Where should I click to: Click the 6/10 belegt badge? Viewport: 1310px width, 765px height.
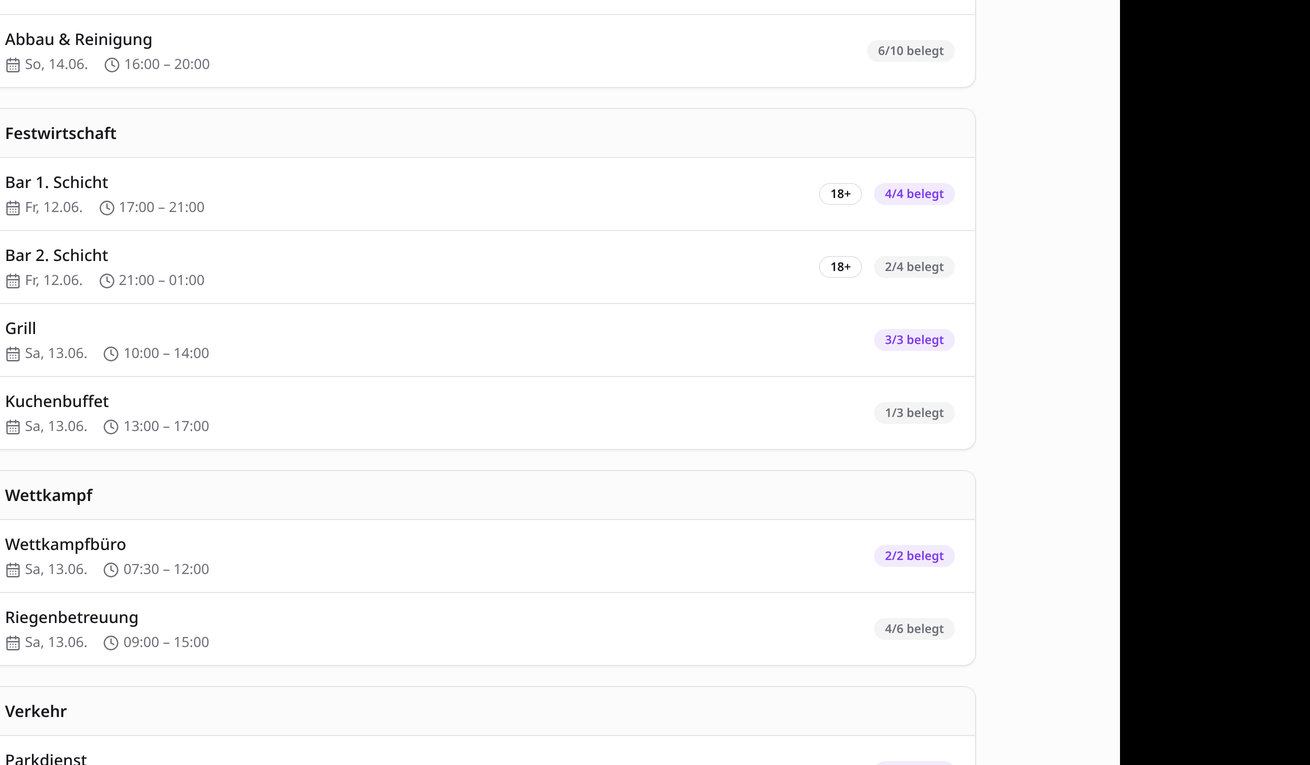[x=910, y=51]
